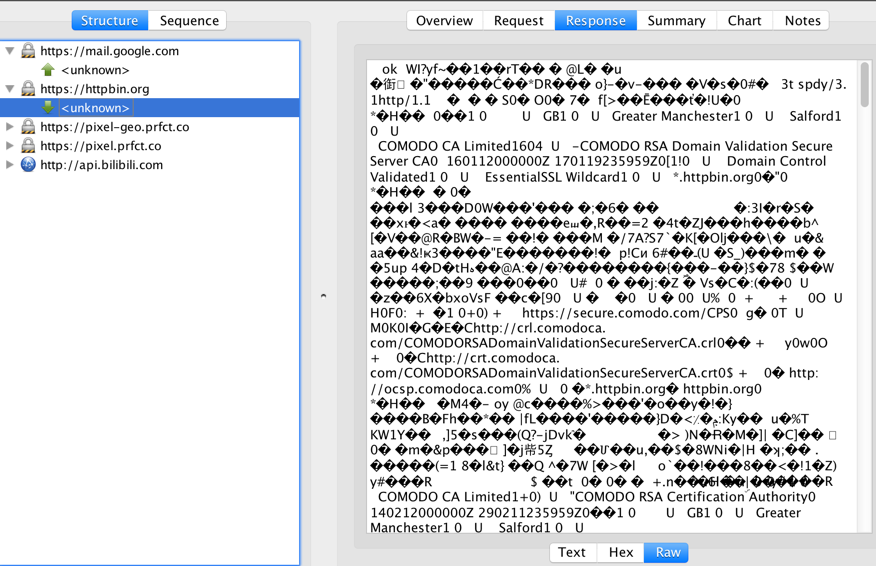Click globe icon beside api.bilibili.com
This screenshot has height=566, width=876.
[28, 165]
